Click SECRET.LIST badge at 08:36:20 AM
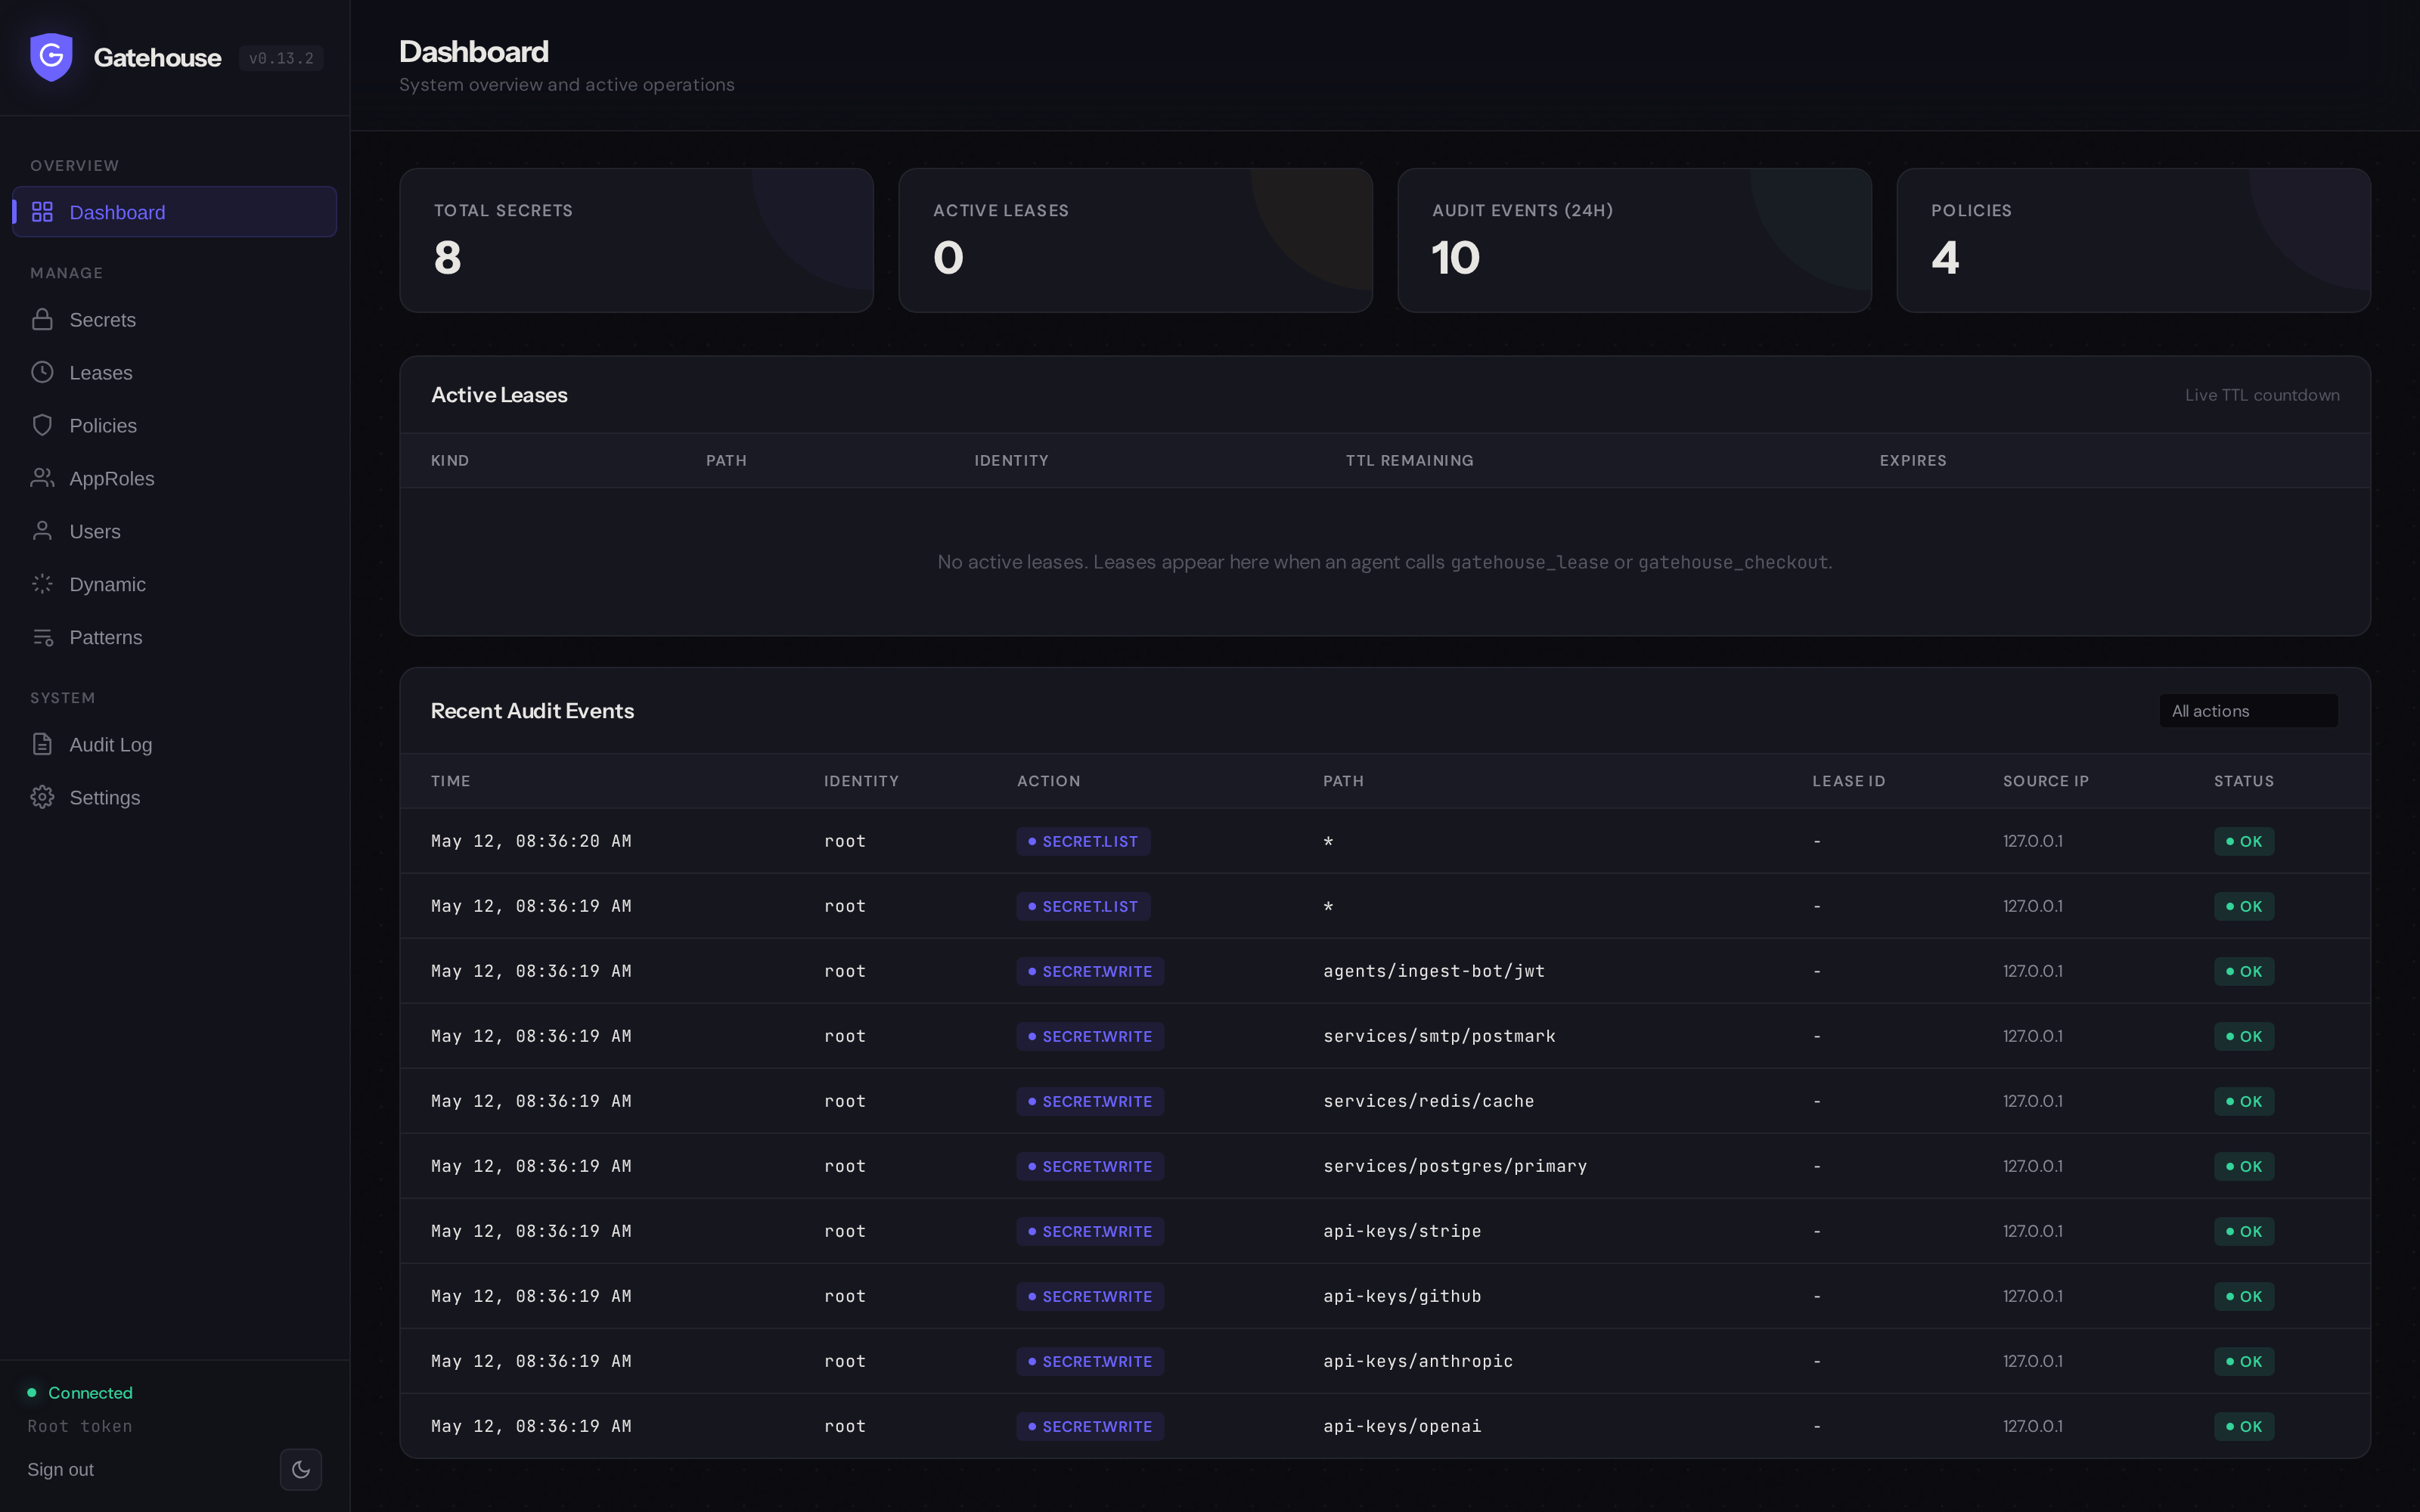 click(1083, 841)
